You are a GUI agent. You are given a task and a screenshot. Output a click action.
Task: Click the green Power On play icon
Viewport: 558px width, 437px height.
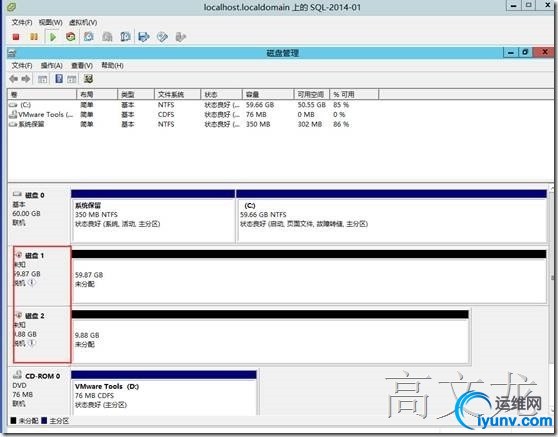click(53, 37)
